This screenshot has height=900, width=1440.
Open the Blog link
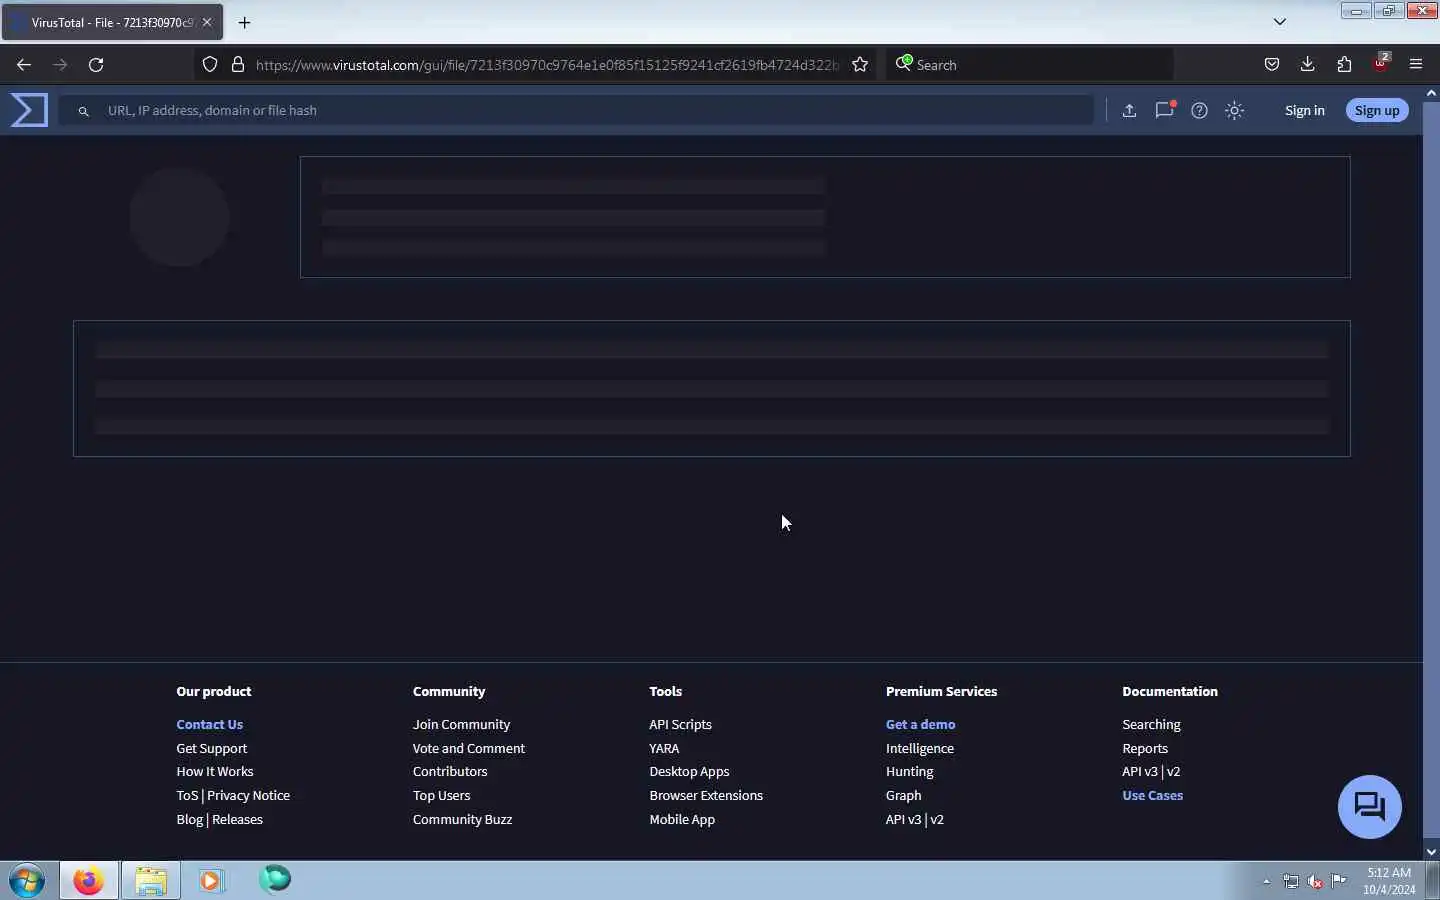click(189, 820)
